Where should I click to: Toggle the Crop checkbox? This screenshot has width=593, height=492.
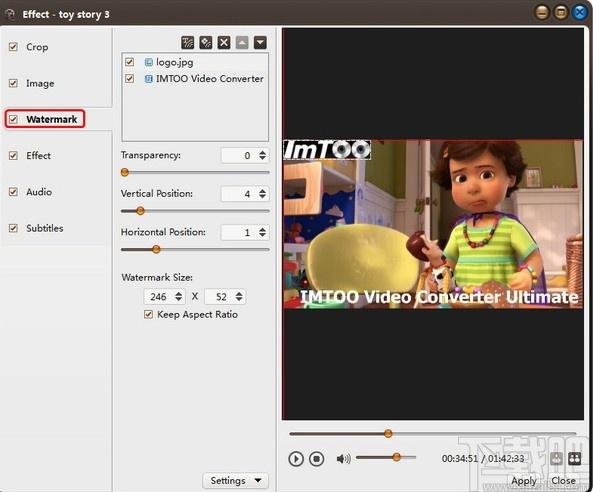pos(13,47)
